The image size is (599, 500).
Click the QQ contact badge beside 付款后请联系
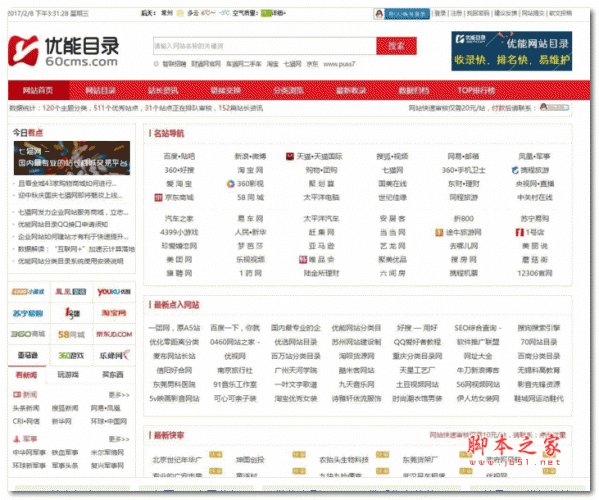(555, 108)
